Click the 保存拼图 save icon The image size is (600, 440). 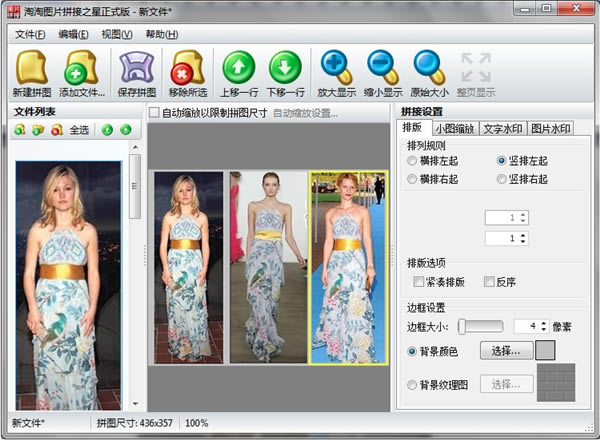[x=136, y=66]
